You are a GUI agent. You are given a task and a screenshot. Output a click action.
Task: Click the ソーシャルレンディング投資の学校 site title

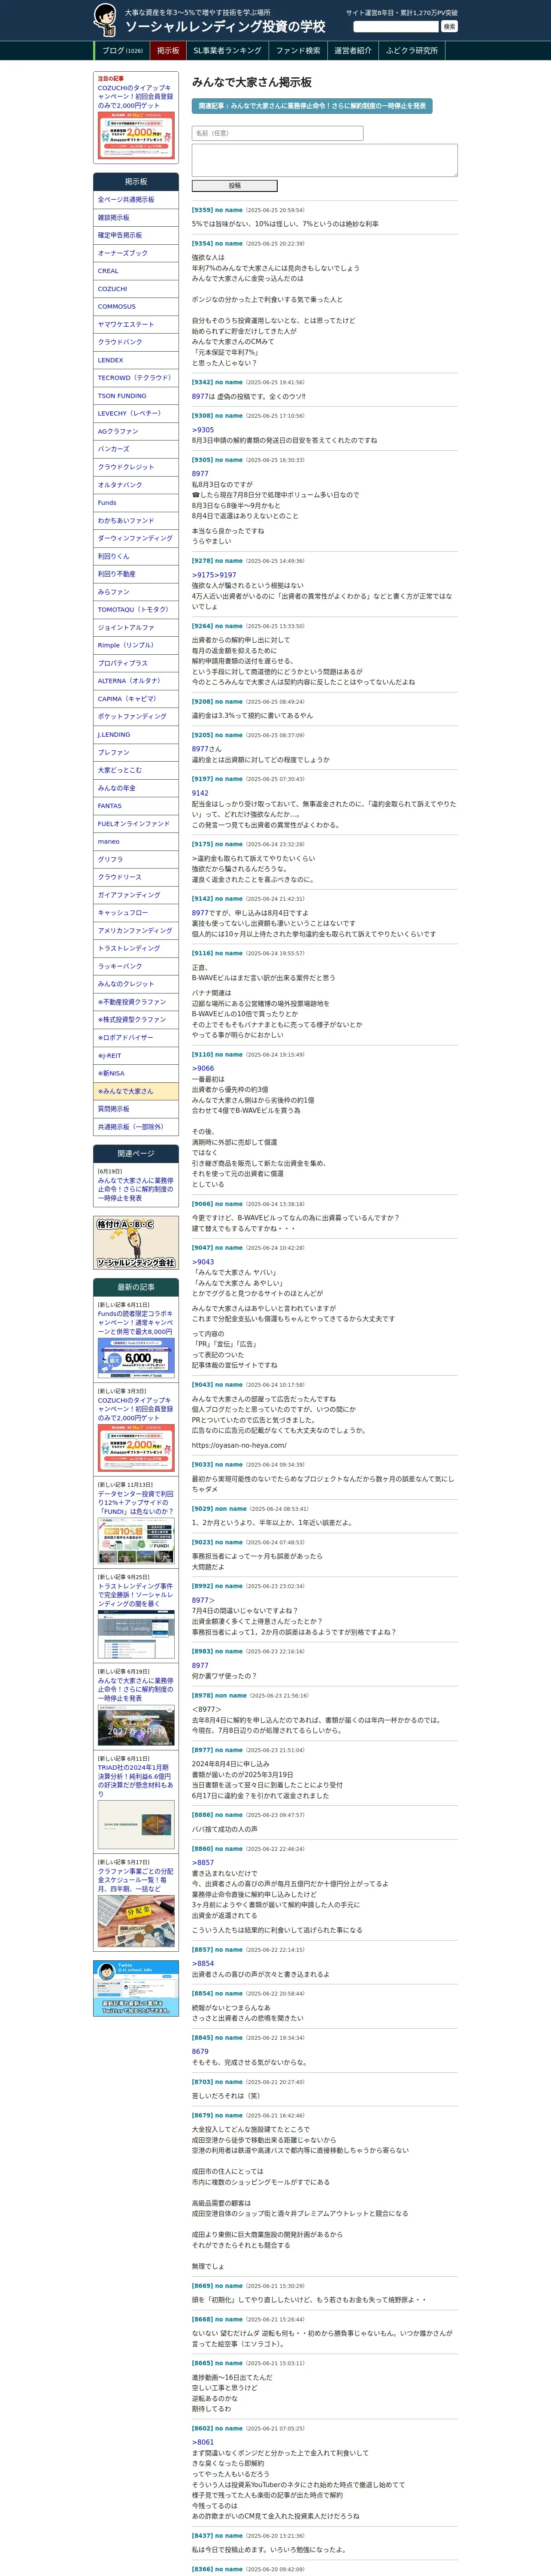point(225,27)
